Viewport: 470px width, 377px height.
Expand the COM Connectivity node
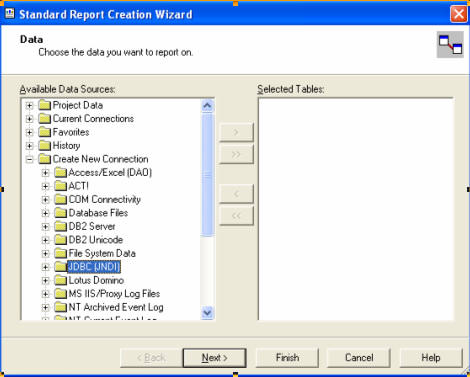click(x=45, y=200)
